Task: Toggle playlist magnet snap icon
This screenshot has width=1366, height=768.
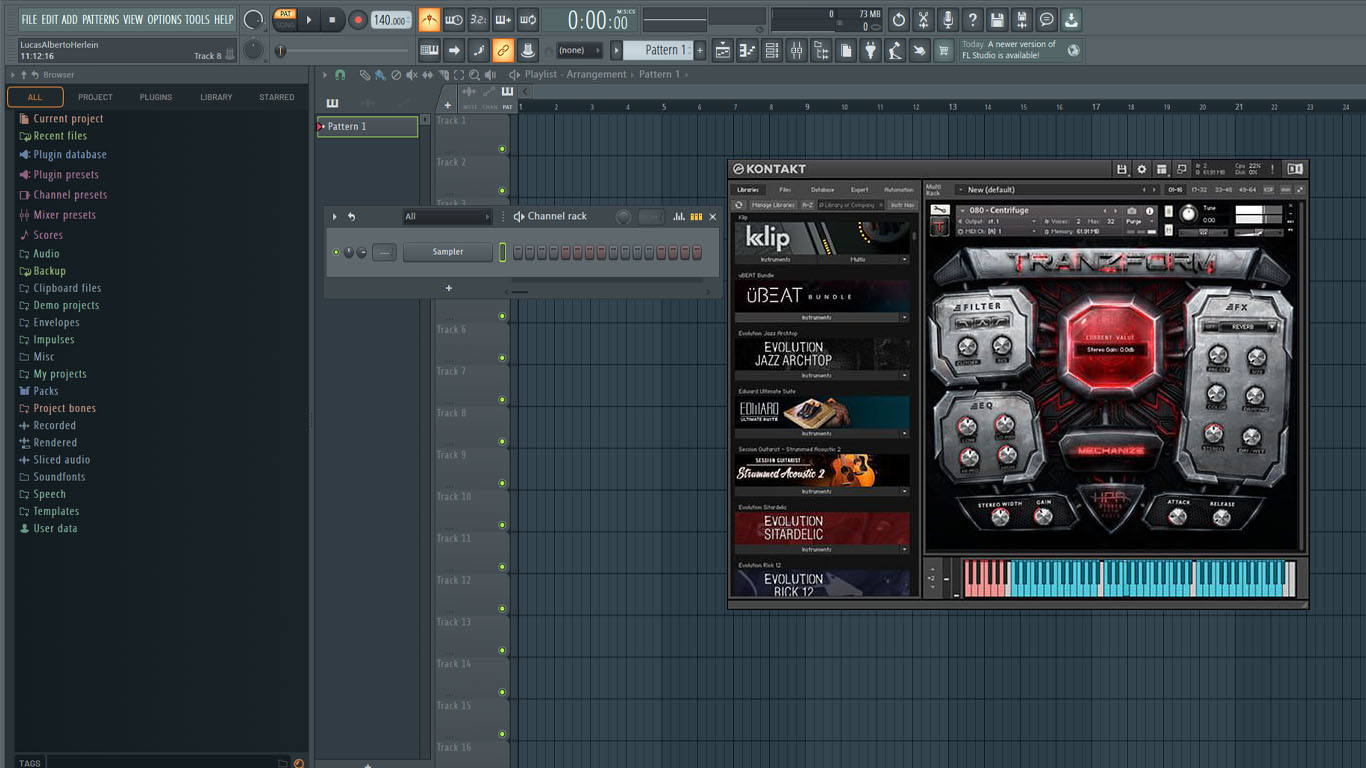Action: click(x=340, y=75)
